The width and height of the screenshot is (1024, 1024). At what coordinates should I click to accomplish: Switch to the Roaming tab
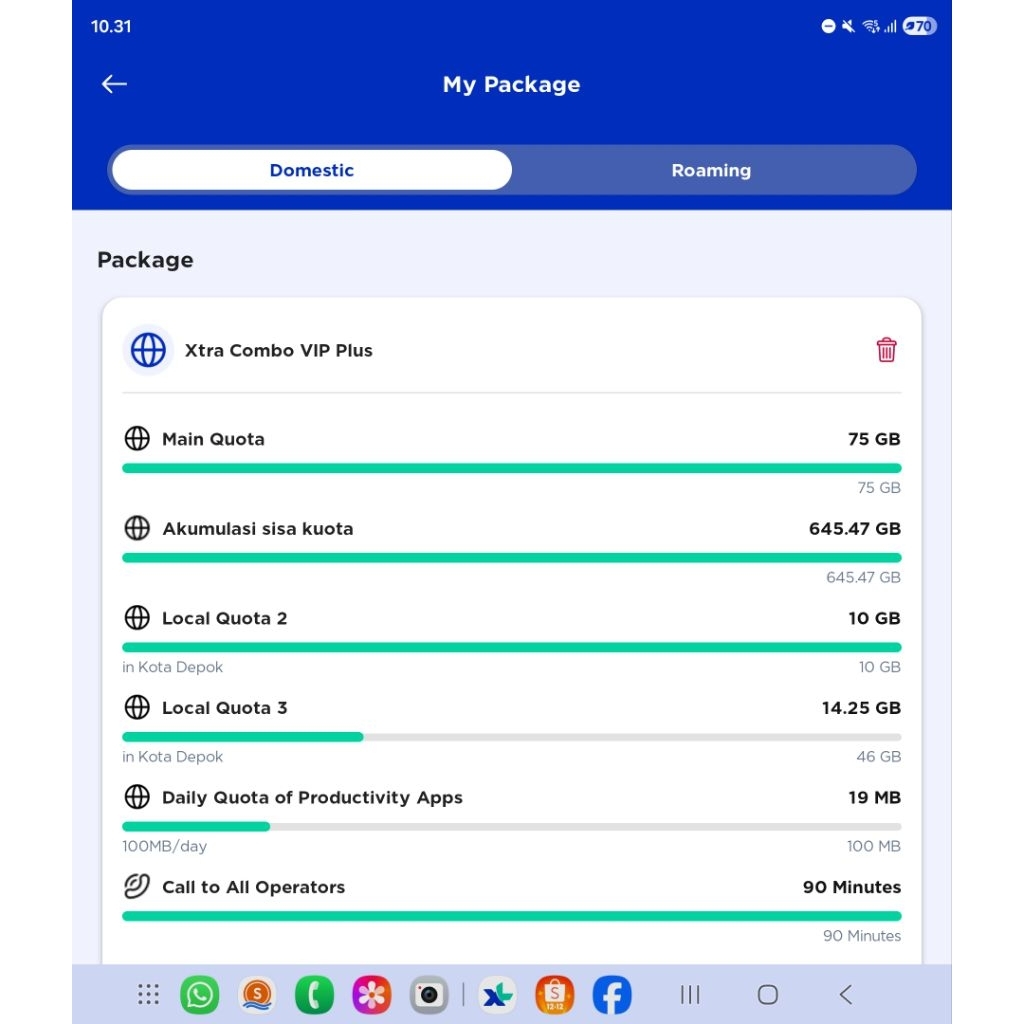pyautogui.click(x=711, y=170)
